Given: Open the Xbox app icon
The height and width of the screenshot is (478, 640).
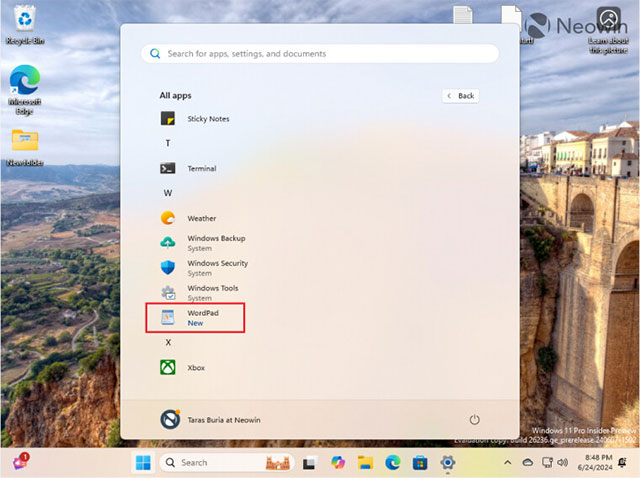Looking at the screenshot, I should pos(168,367).
